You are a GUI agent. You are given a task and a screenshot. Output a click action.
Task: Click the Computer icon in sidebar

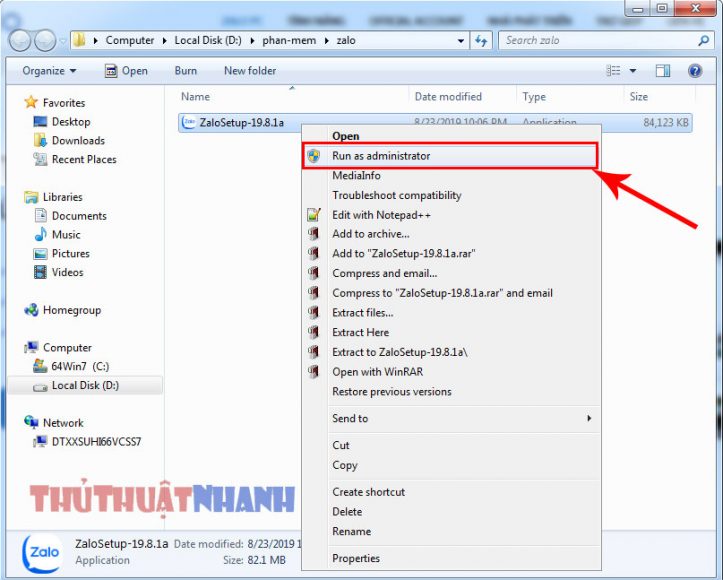(x=31, y=347)
